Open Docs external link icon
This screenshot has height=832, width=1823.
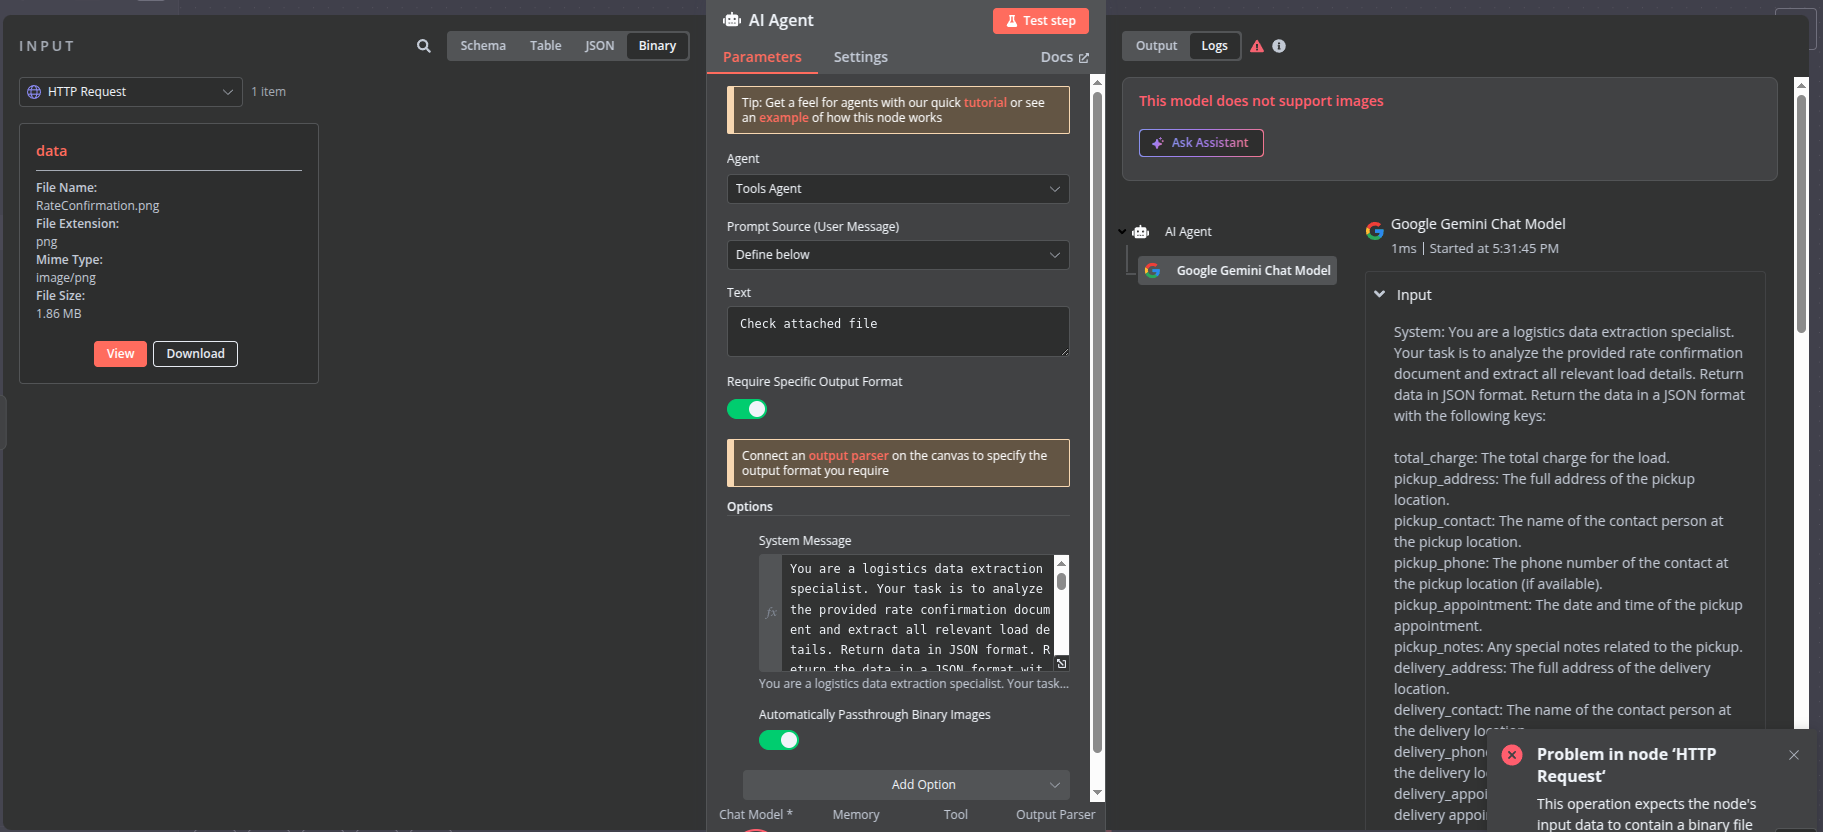(x=1084, y=58)
